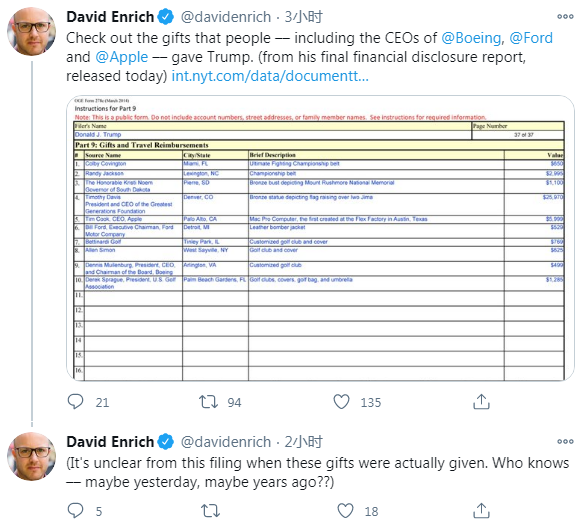Open the @Apple mention link
The image size is (582, 524).
122,57
